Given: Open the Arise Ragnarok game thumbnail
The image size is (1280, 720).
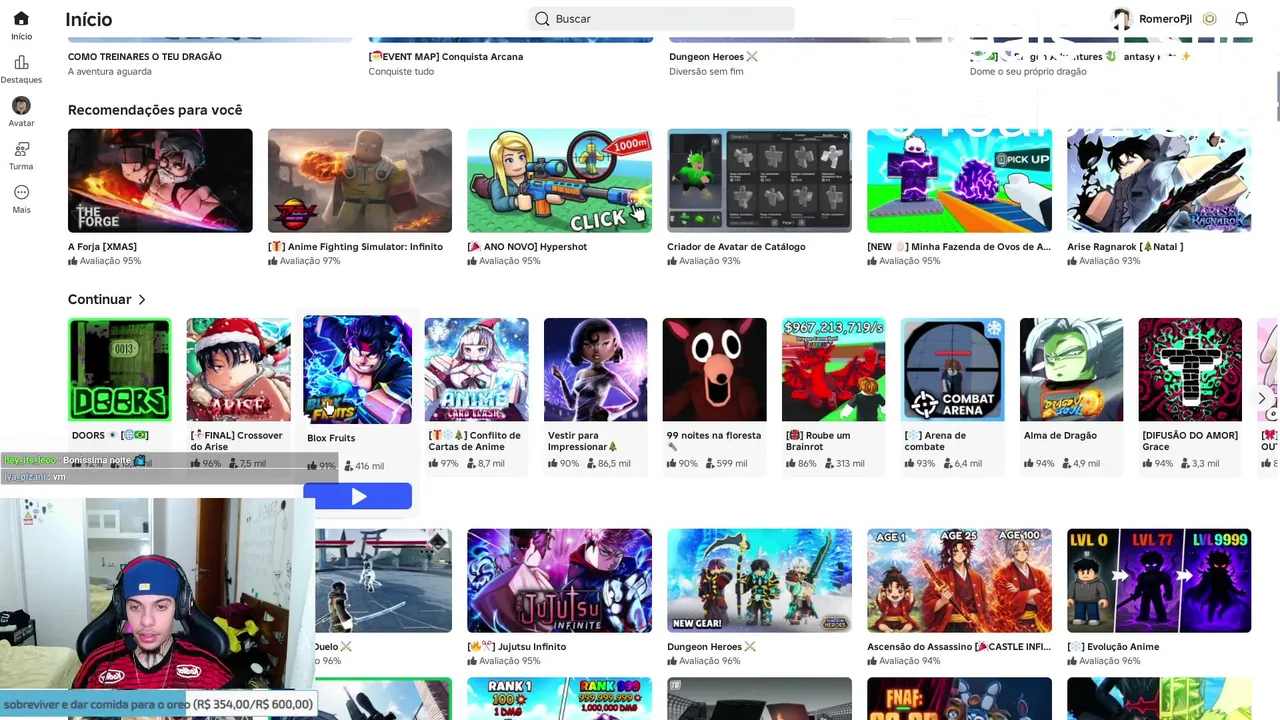Looking at the screenshot, I should [x=1159, y=180].
